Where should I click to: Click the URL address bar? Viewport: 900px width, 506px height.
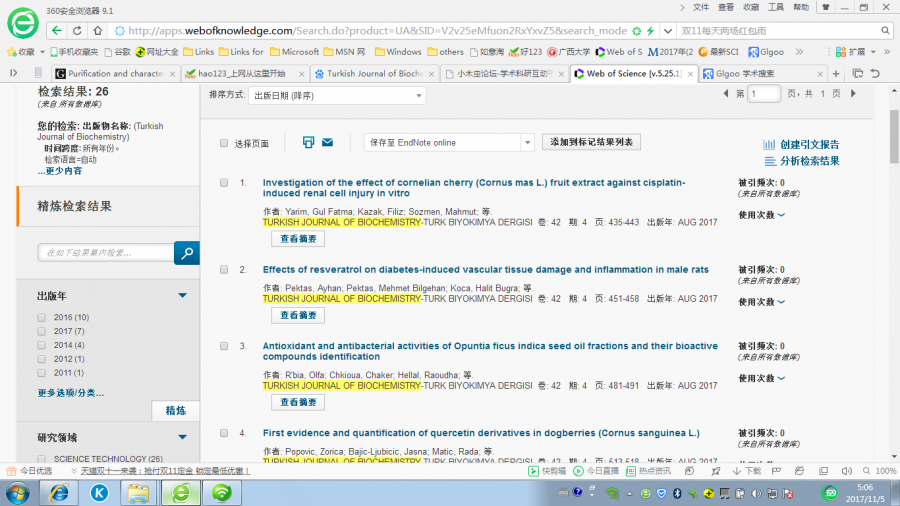click(377, 31)
